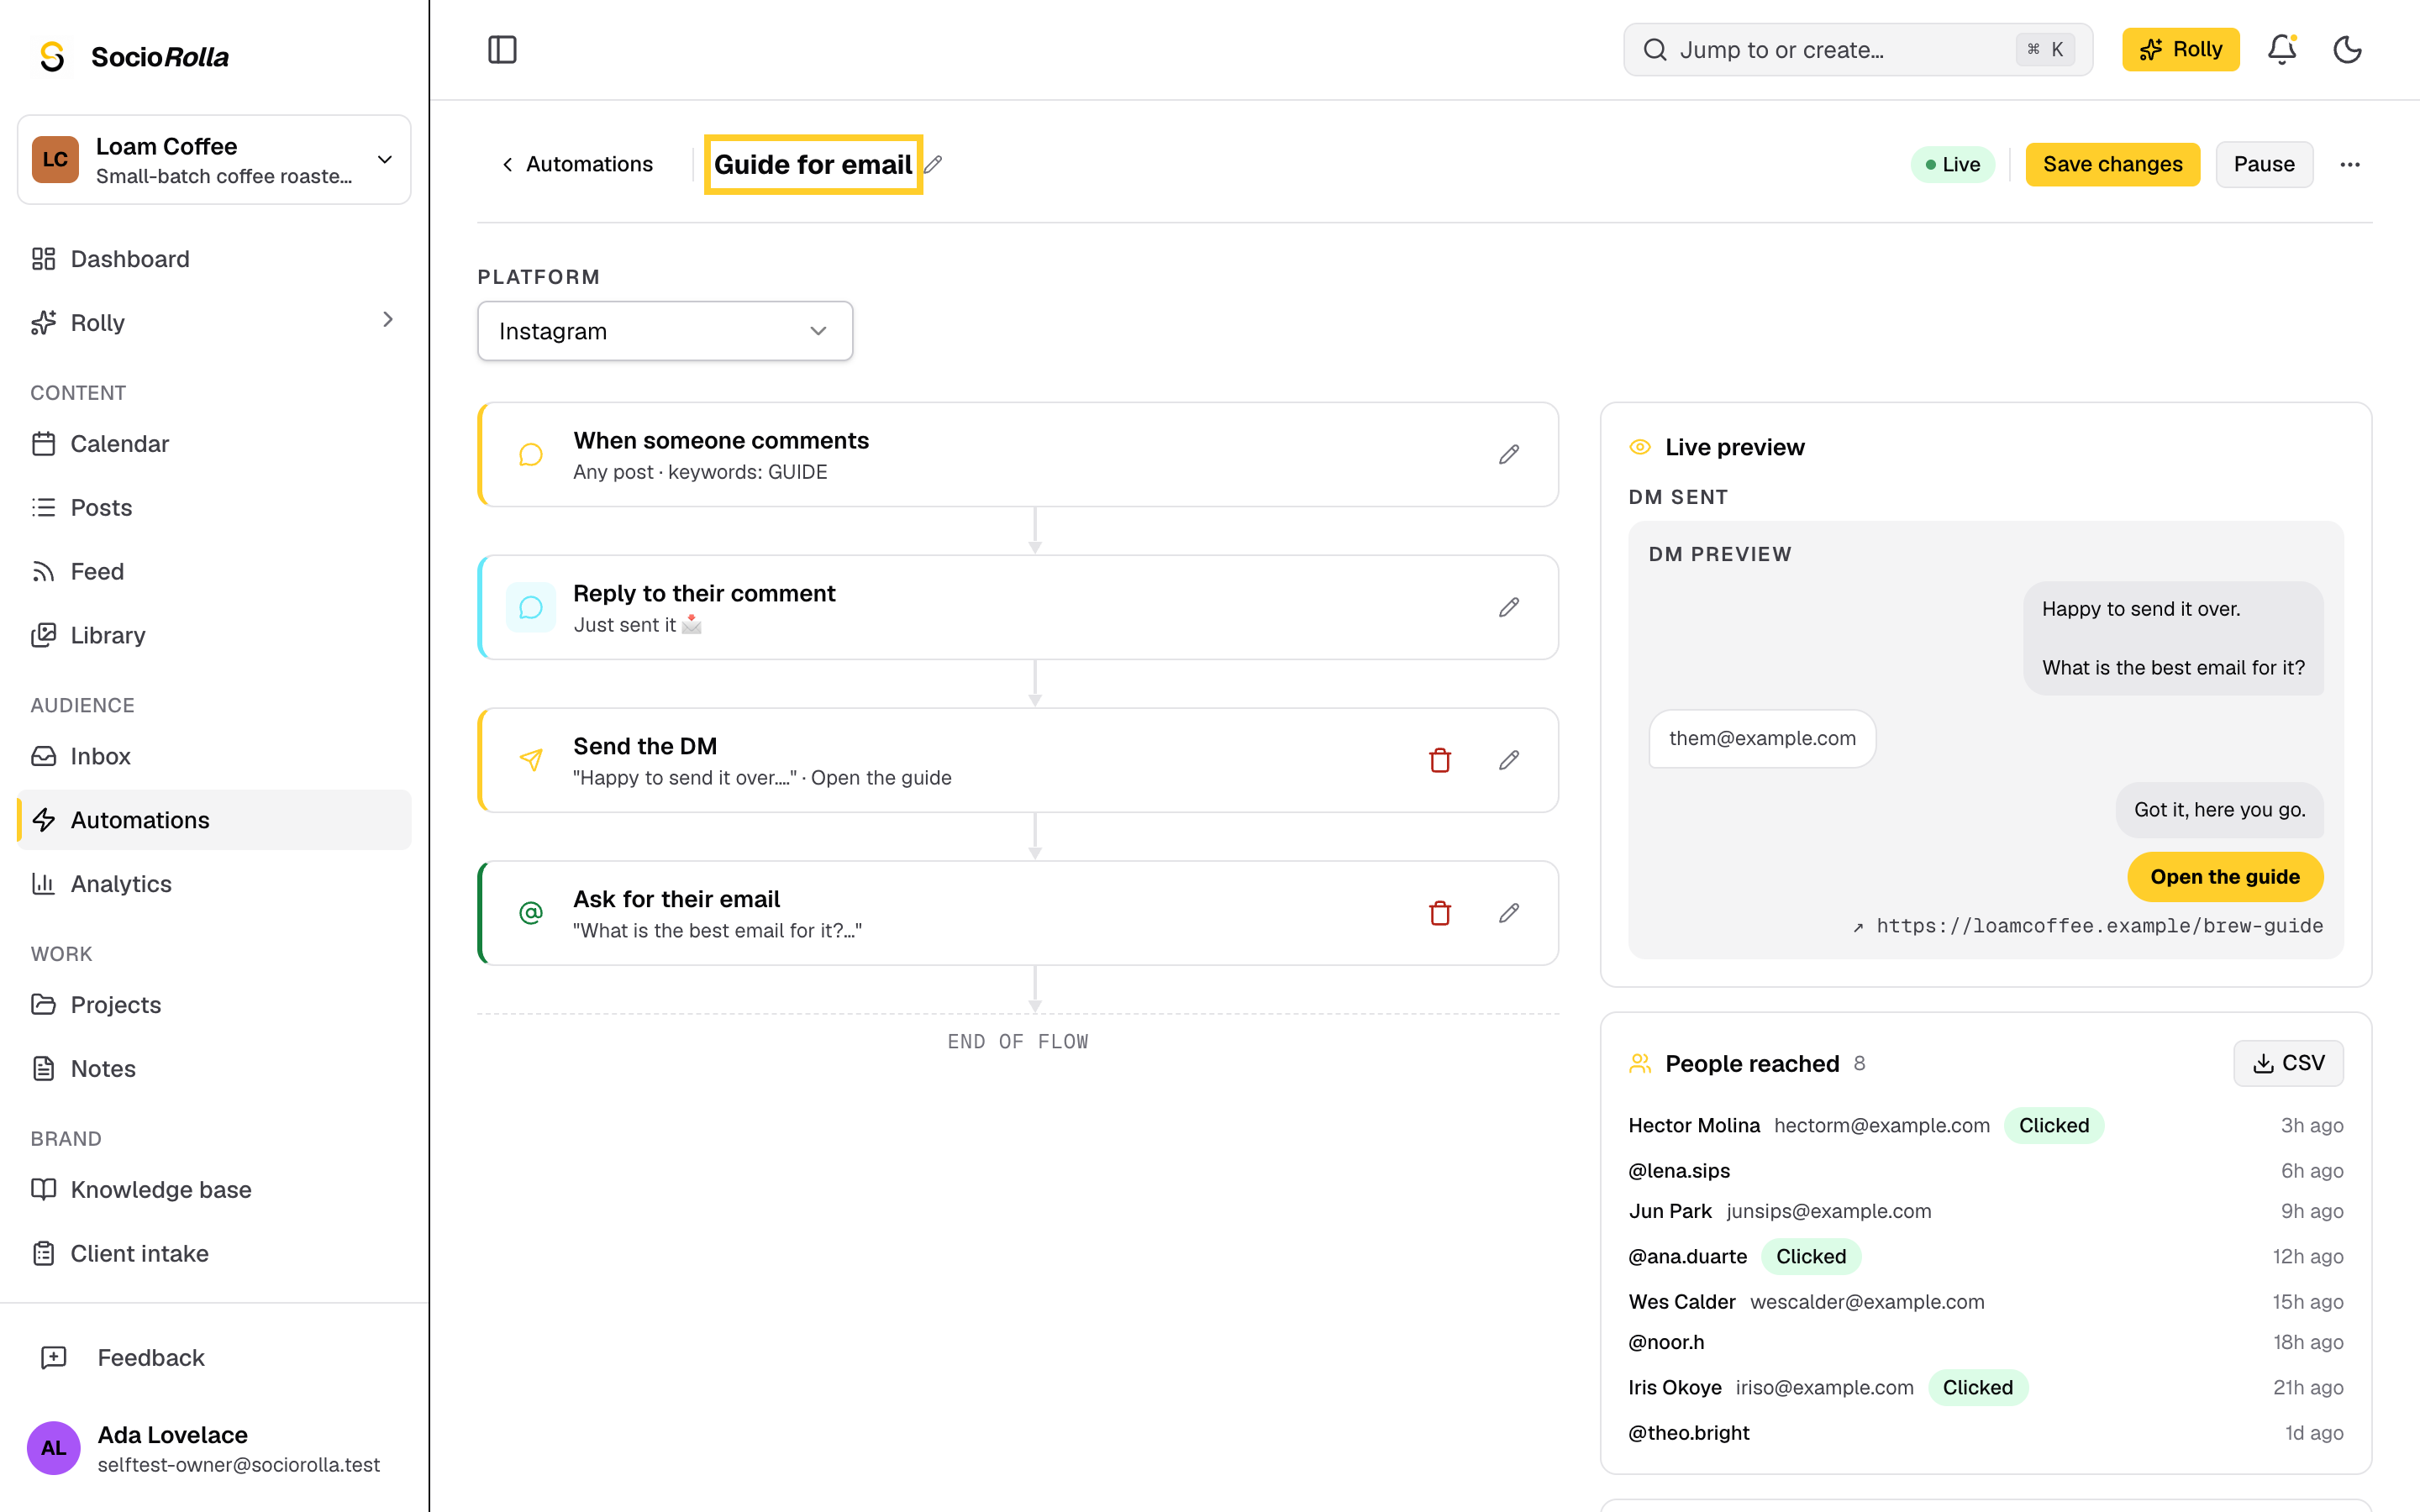This screenshot has width=2420, height=1512.
Task: Open Knowledge base
Action: [x=214, y=1190]
